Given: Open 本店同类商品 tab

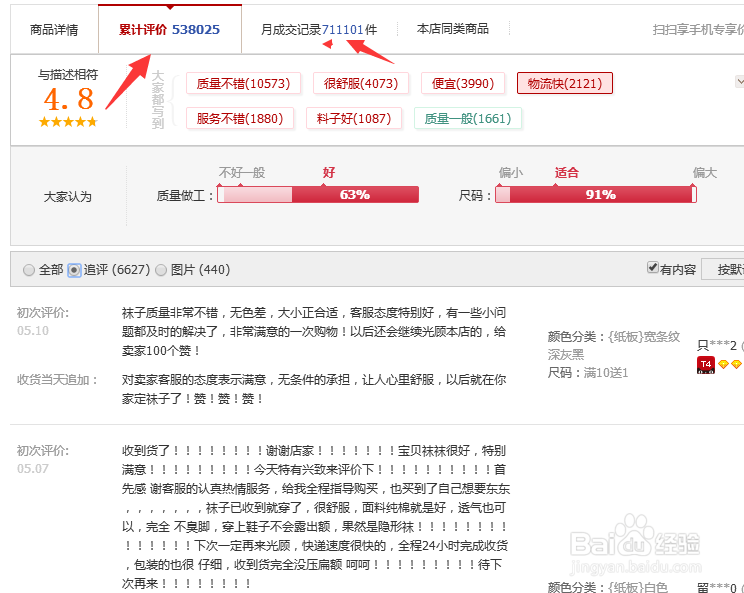Looking at the screenshot, I should point(453,29).
